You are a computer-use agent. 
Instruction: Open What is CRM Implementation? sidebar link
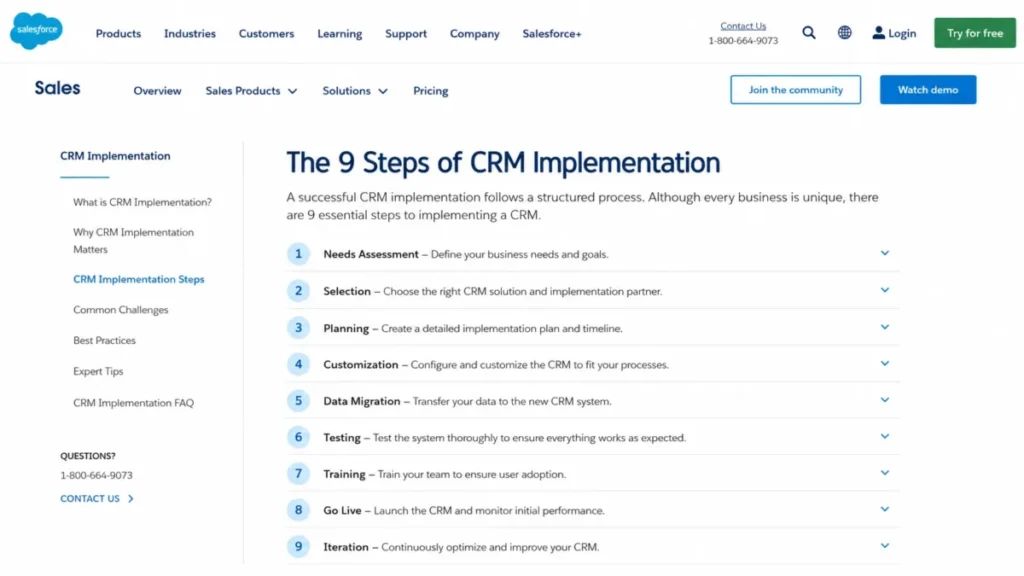click(x=142, y=202)
